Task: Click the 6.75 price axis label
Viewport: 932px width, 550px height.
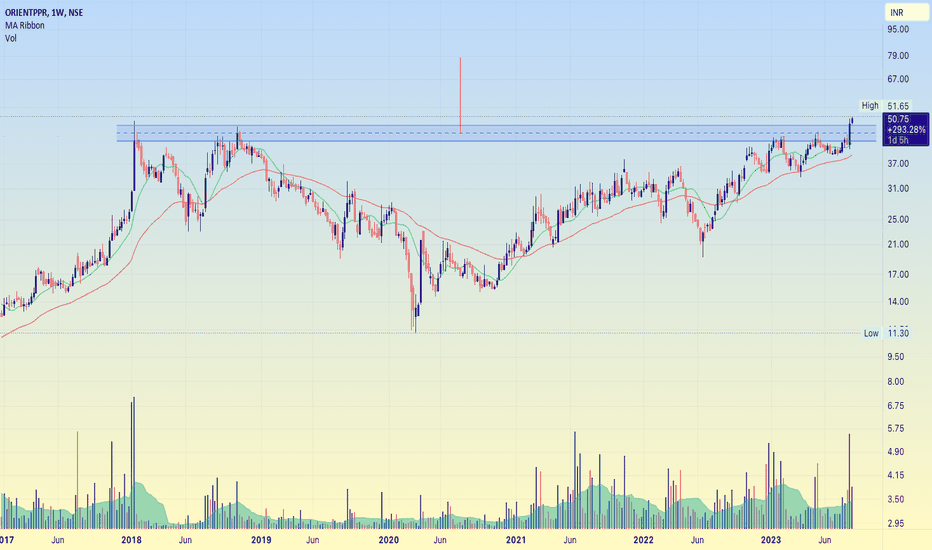Action: (896, 406)
